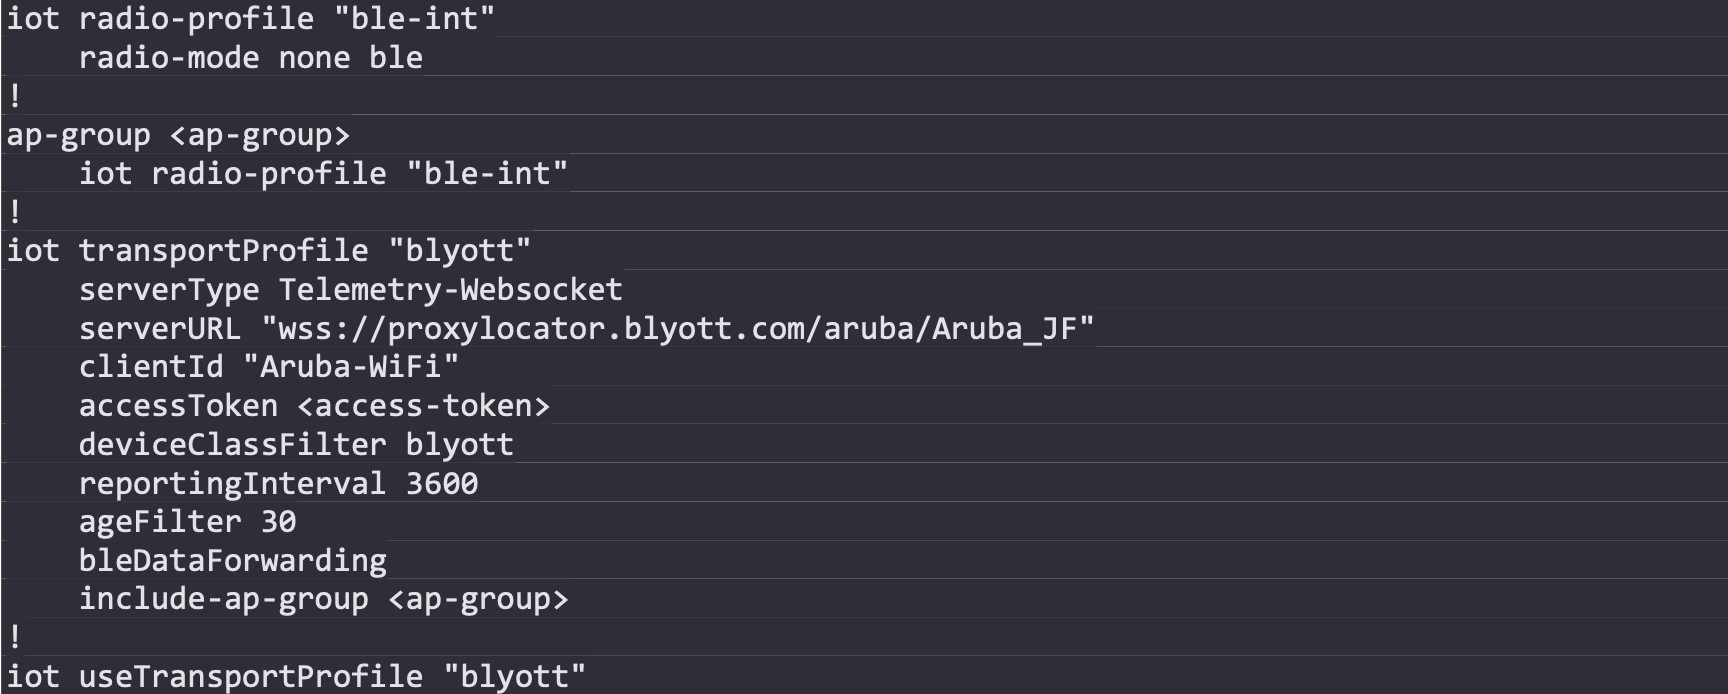Click the bleDataForwarding line
The width and height of the screenshot is (1728, 694).
click(x=232, y=560)
